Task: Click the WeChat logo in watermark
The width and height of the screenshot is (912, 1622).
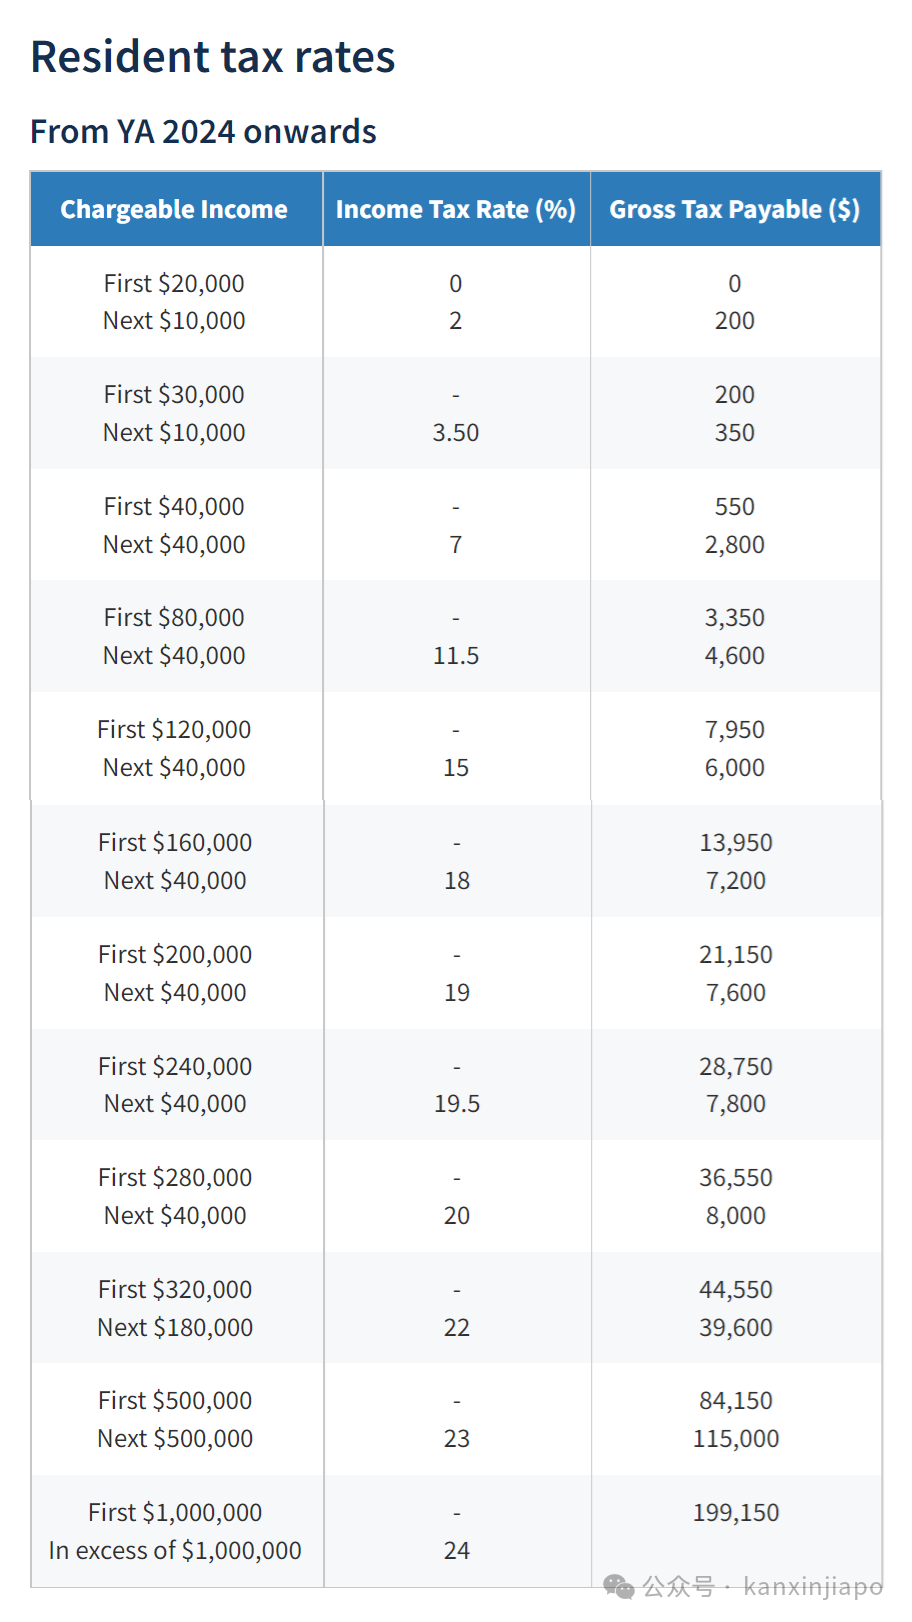Action: (x=619, y=1586)
